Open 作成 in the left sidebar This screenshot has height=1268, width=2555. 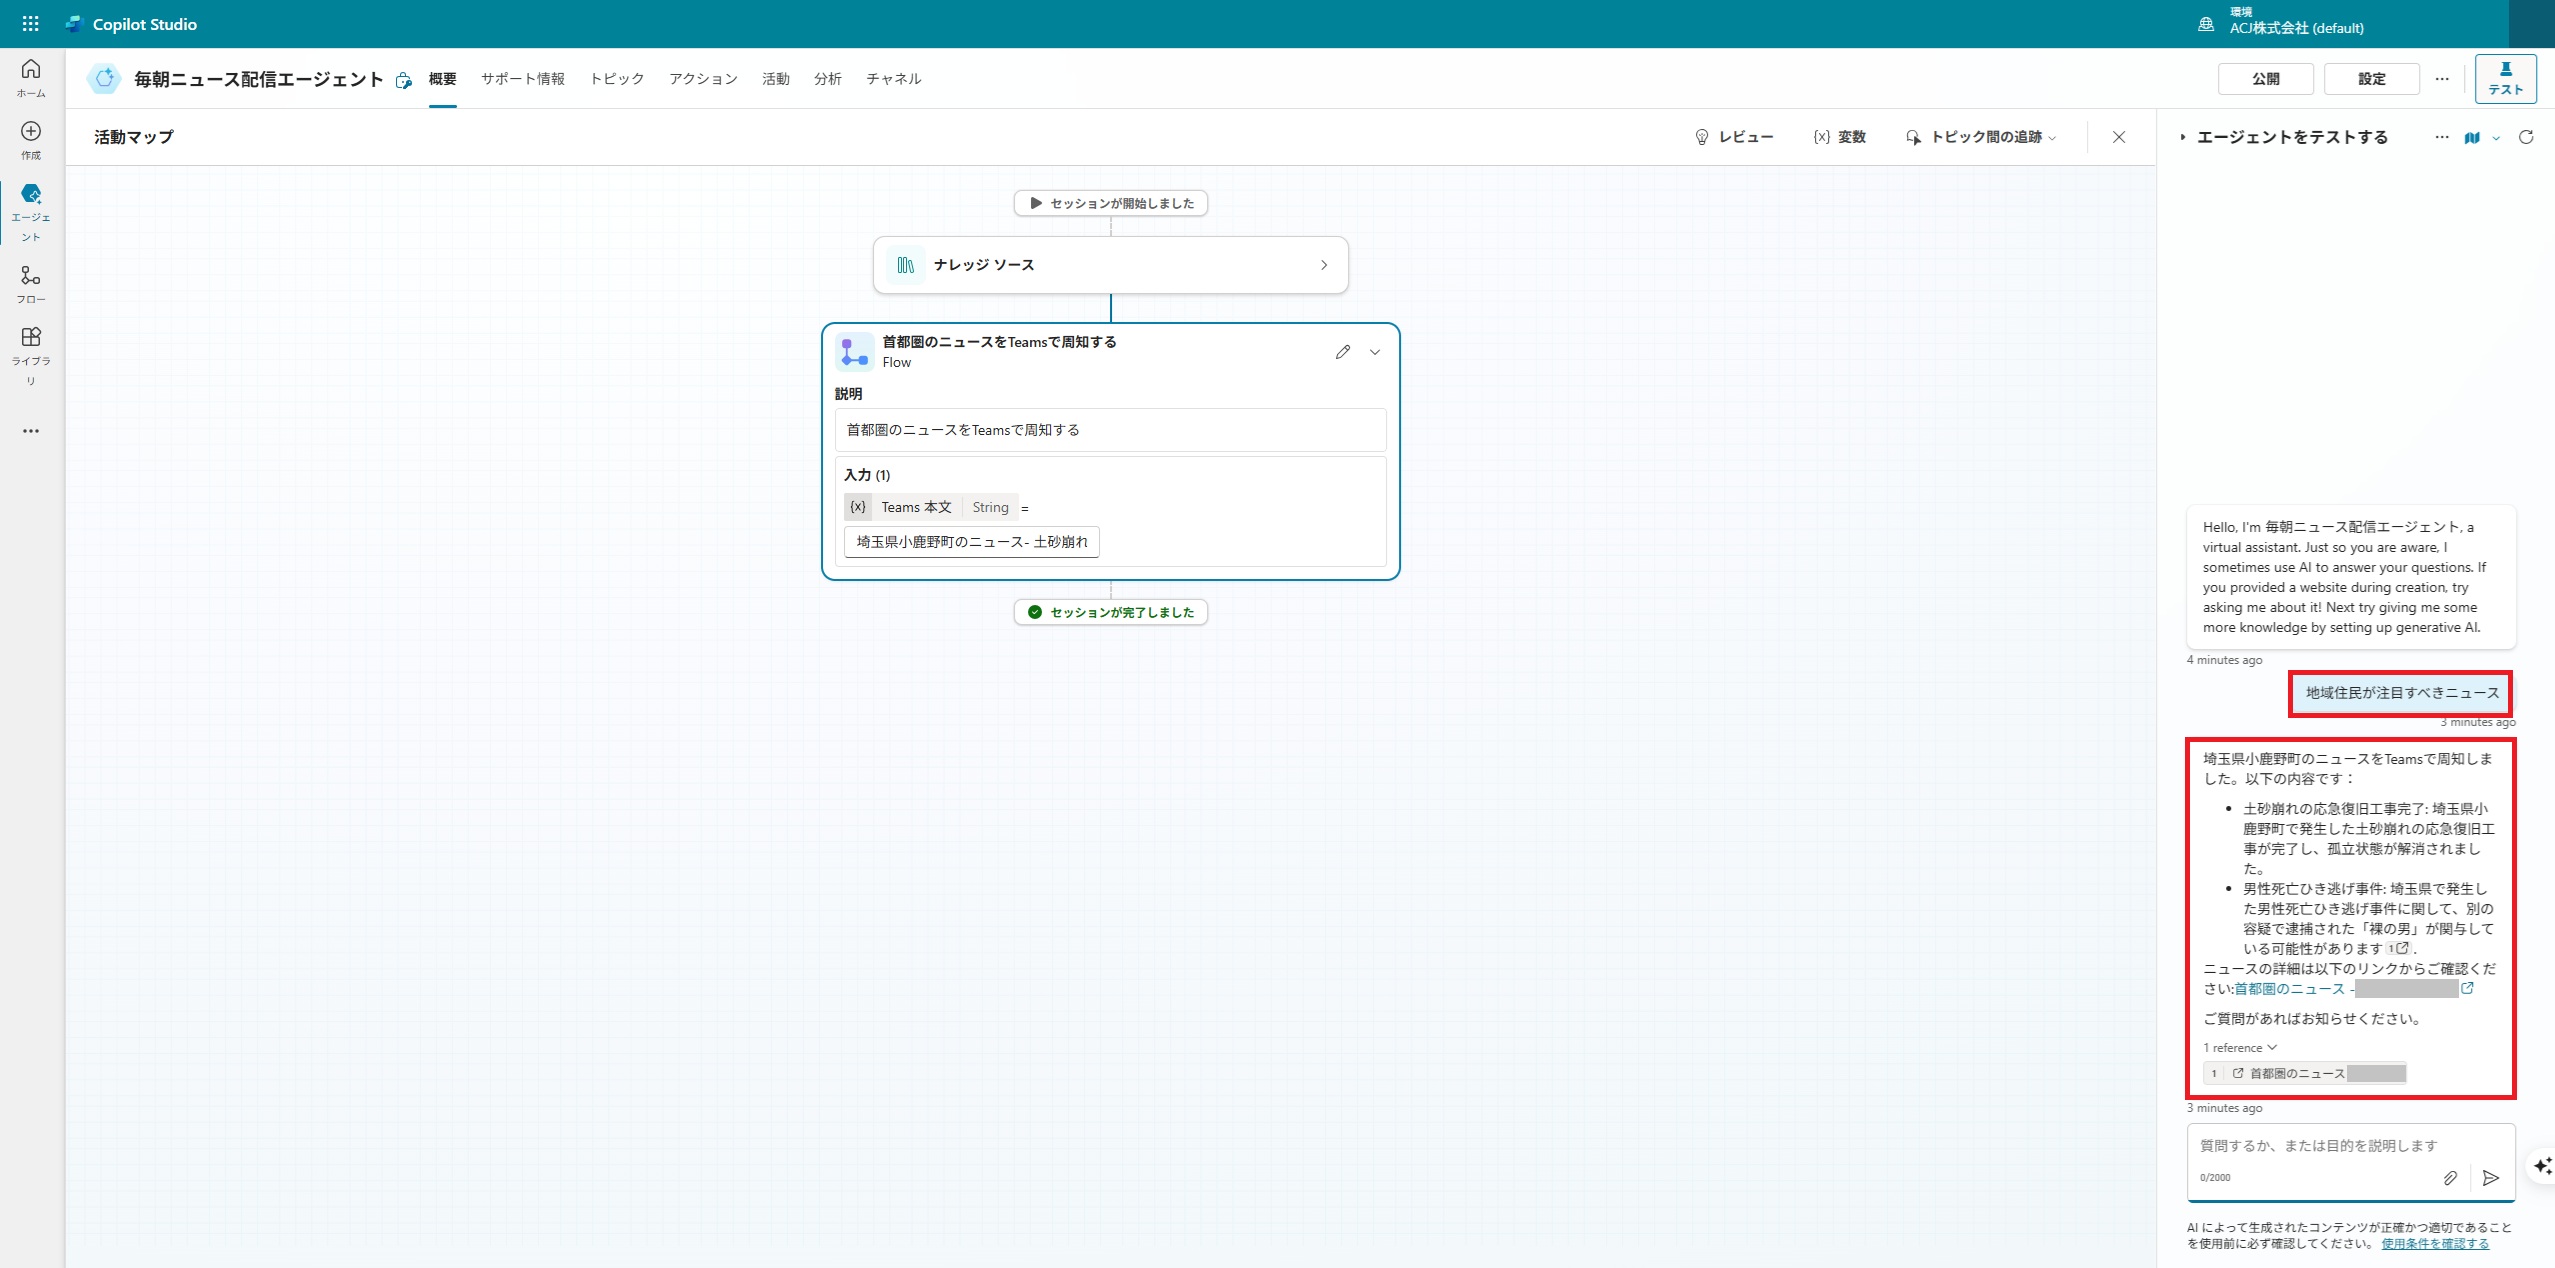tap(31, 140)
